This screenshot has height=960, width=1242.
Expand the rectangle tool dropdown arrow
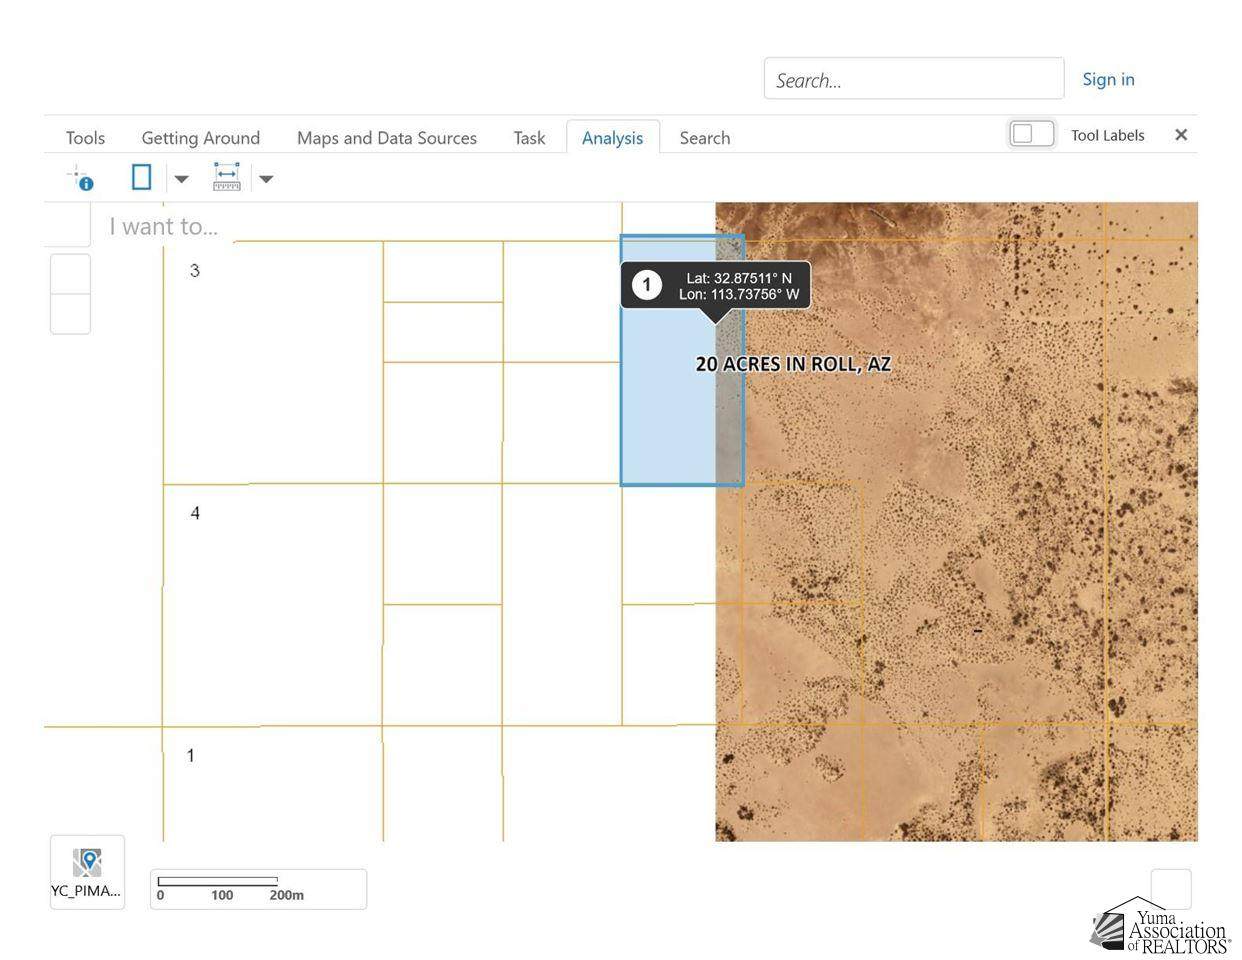click(x=181, y=179)
